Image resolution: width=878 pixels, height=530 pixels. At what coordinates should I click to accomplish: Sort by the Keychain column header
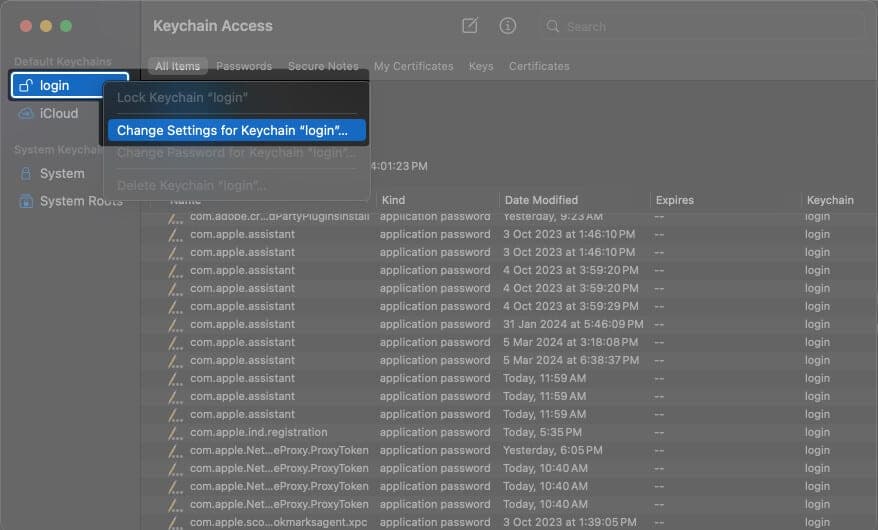pos(830,200)
